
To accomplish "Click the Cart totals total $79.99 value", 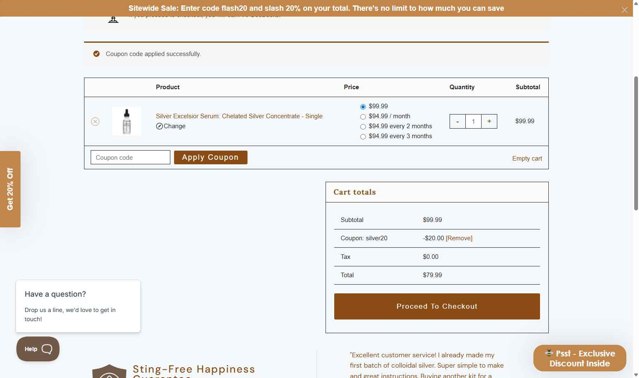I will coord(432,275).
